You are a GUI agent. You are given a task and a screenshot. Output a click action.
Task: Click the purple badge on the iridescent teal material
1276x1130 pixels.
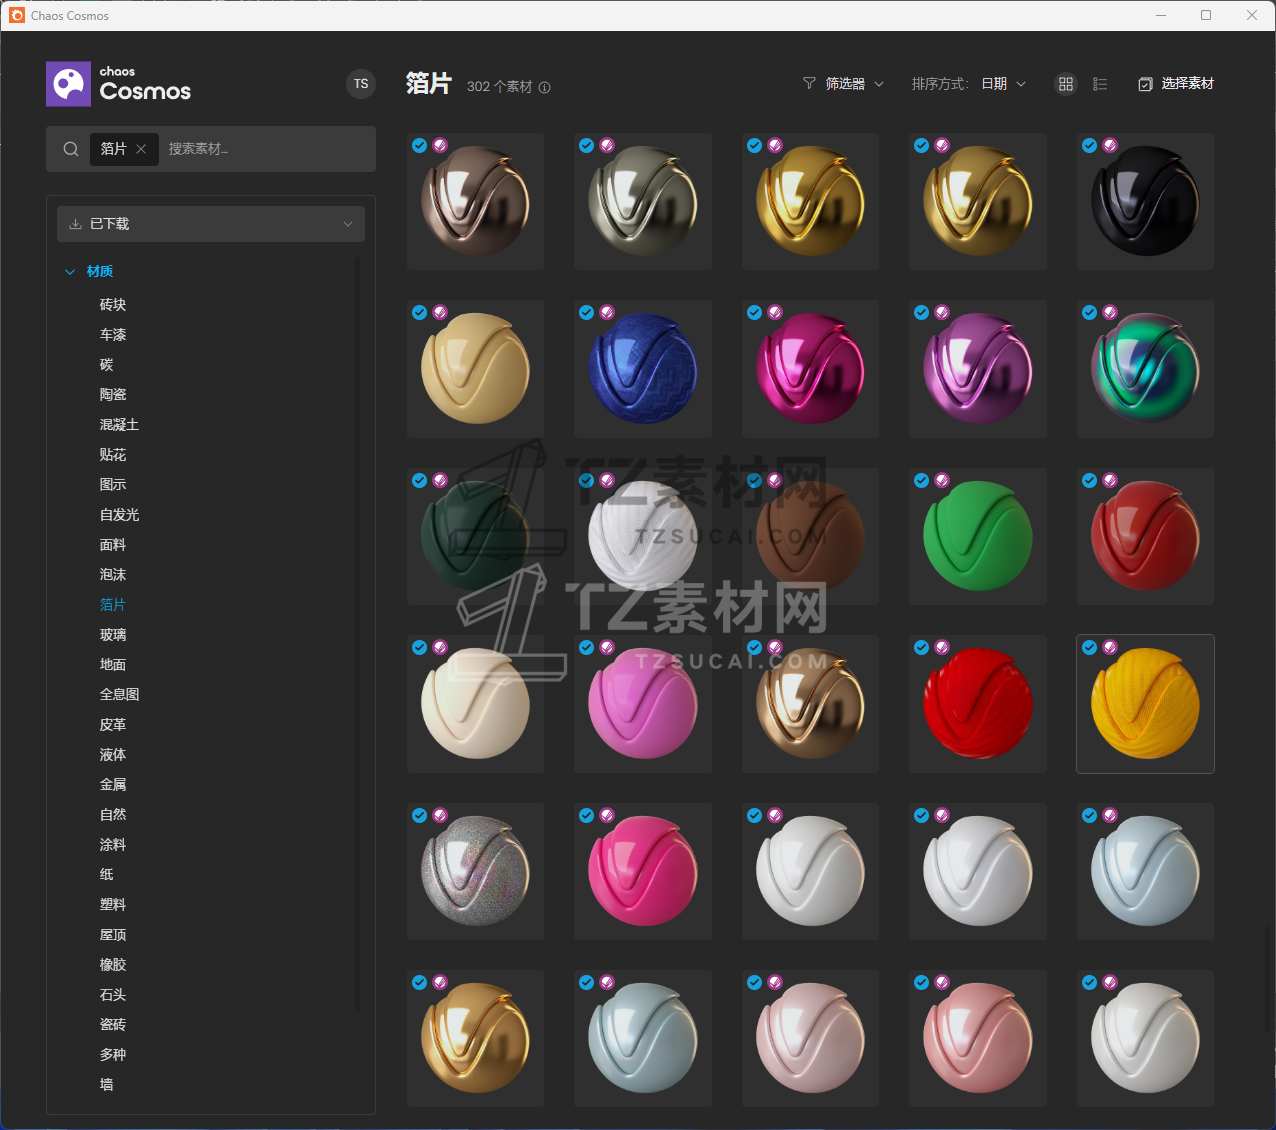1110,312
